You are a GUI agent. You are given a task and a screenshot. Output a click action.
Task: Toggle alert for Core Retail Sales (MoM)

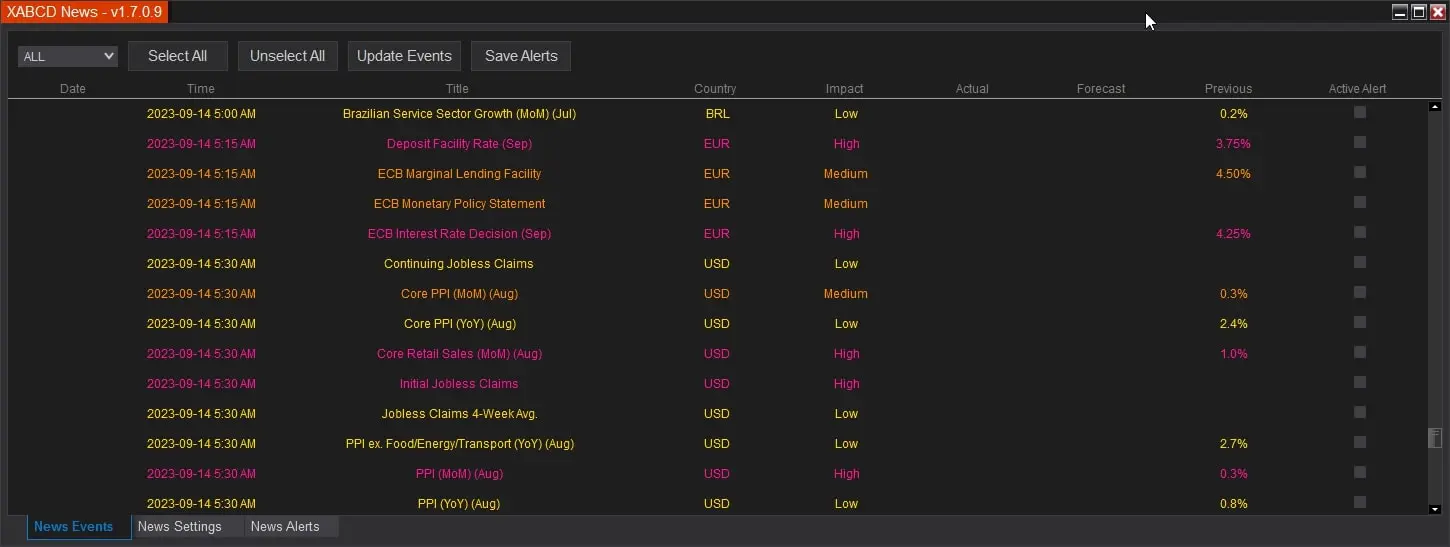[1360, 352]
